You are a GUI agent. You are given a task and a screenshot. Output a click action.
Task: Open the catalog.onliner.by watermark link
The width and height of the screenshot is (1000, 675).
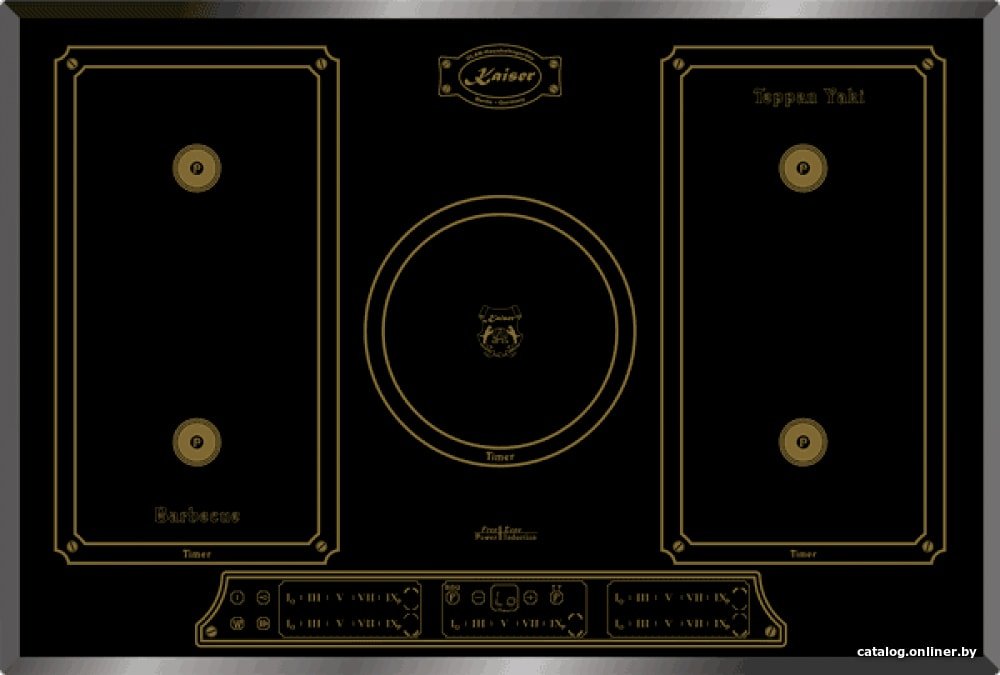[x=916, y=651]
